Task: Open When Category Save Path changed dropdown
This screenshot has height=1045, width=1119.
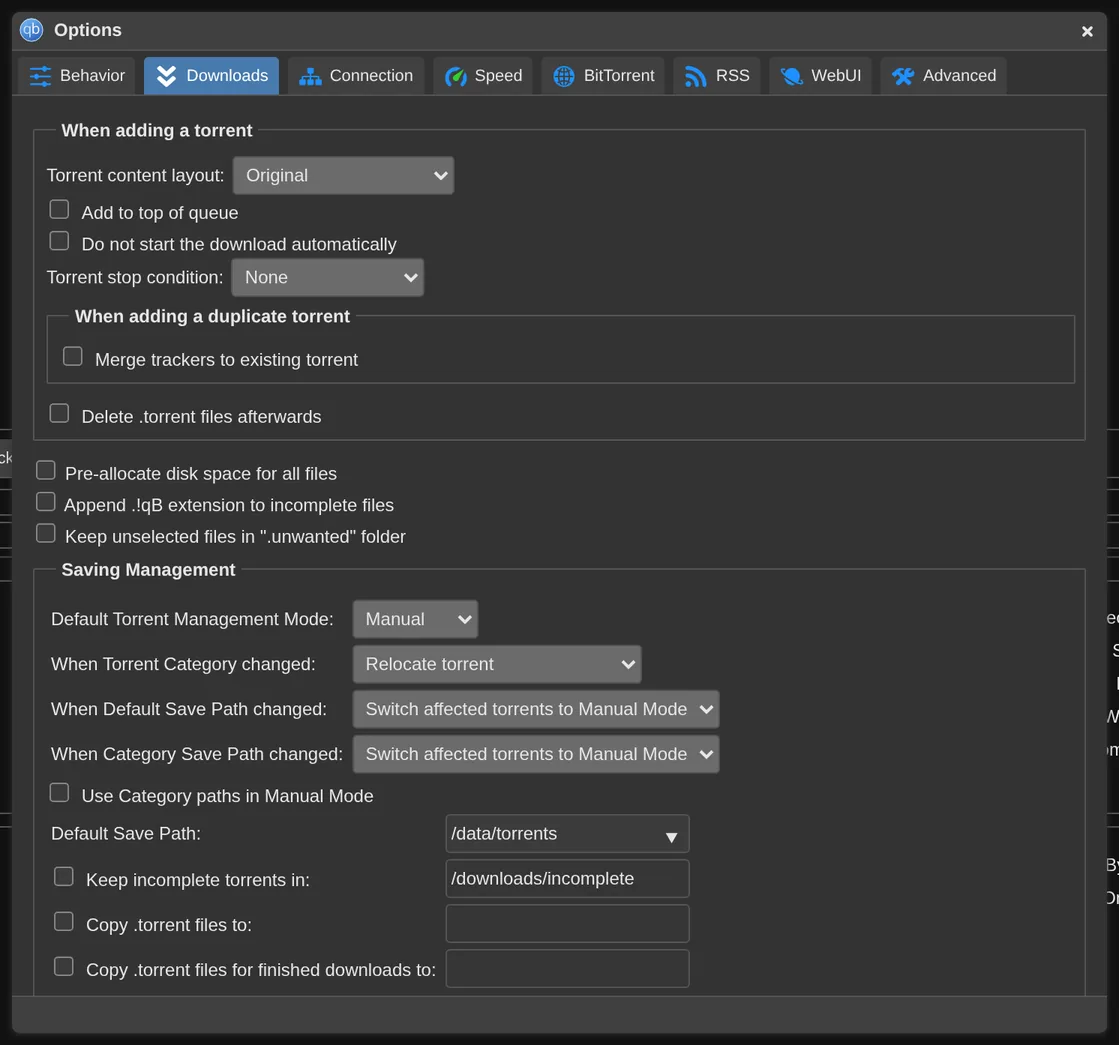Action: coord(536,754)
